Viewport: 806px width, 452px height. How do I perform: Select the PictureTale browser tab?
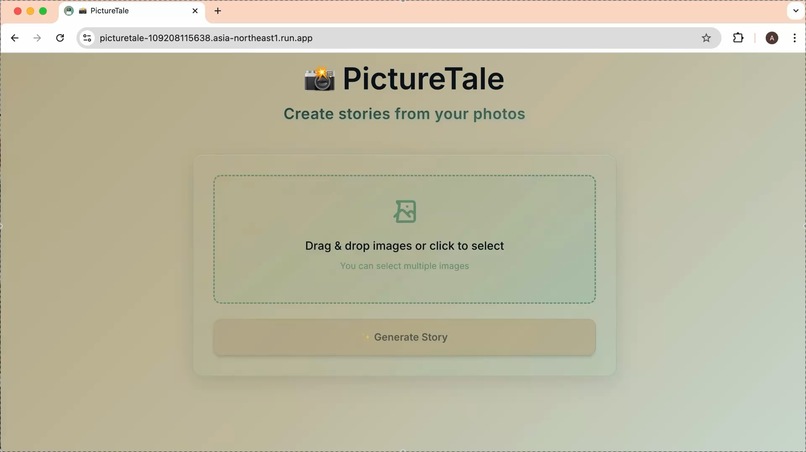(x=132, y=11)
